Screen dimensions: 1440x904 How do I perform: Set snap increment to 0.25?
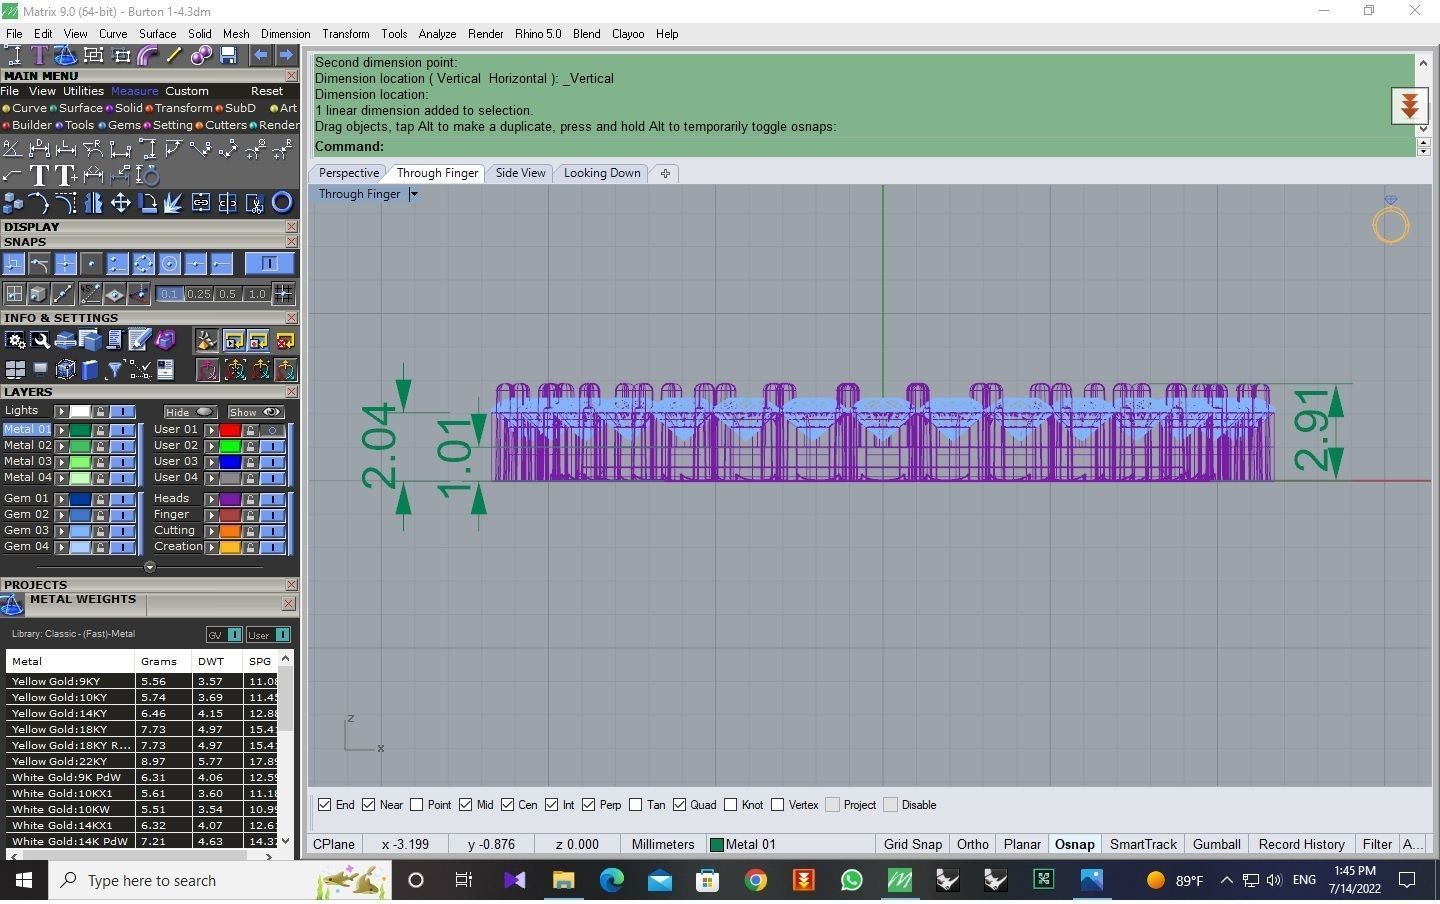[199, 294]
